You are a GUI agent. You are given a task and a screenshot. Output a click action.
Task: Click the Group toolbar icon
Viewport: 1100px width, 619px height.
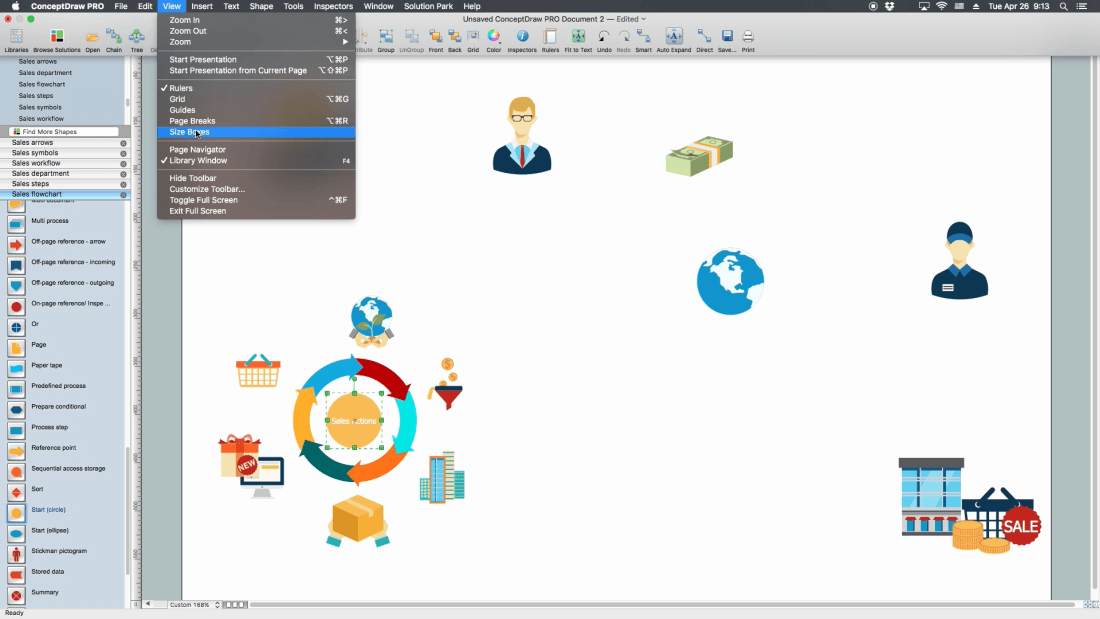tap(386, 40)
